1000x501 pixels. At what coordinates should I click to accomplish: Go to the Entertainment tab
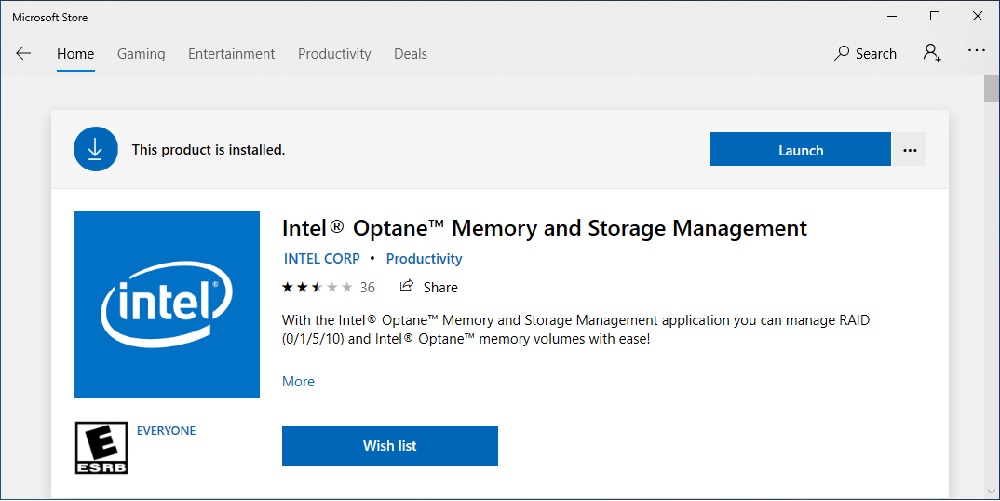click(231, 54)
